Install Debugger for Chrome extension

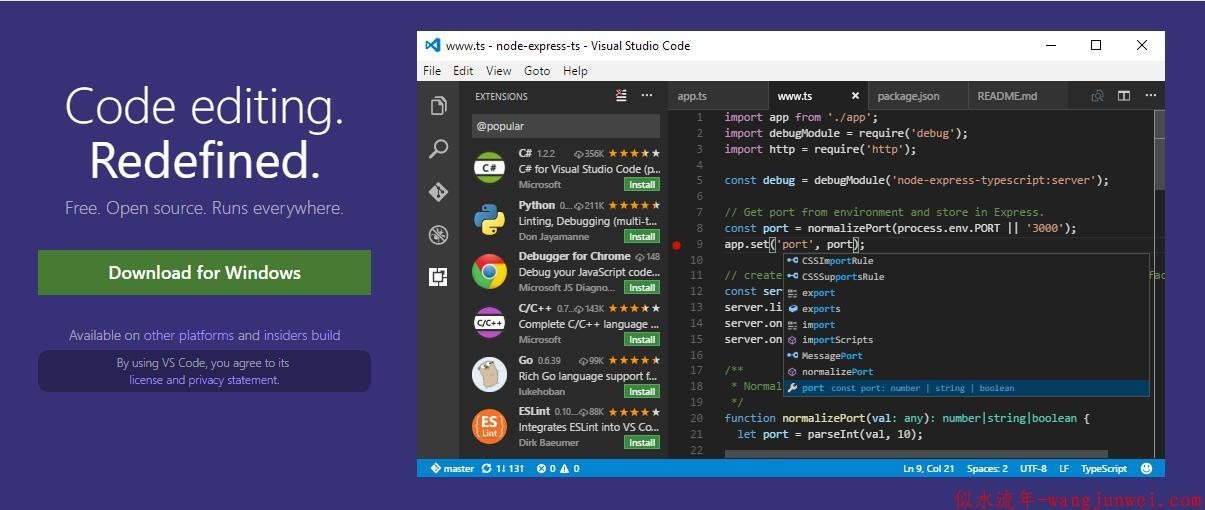[642, 288]
